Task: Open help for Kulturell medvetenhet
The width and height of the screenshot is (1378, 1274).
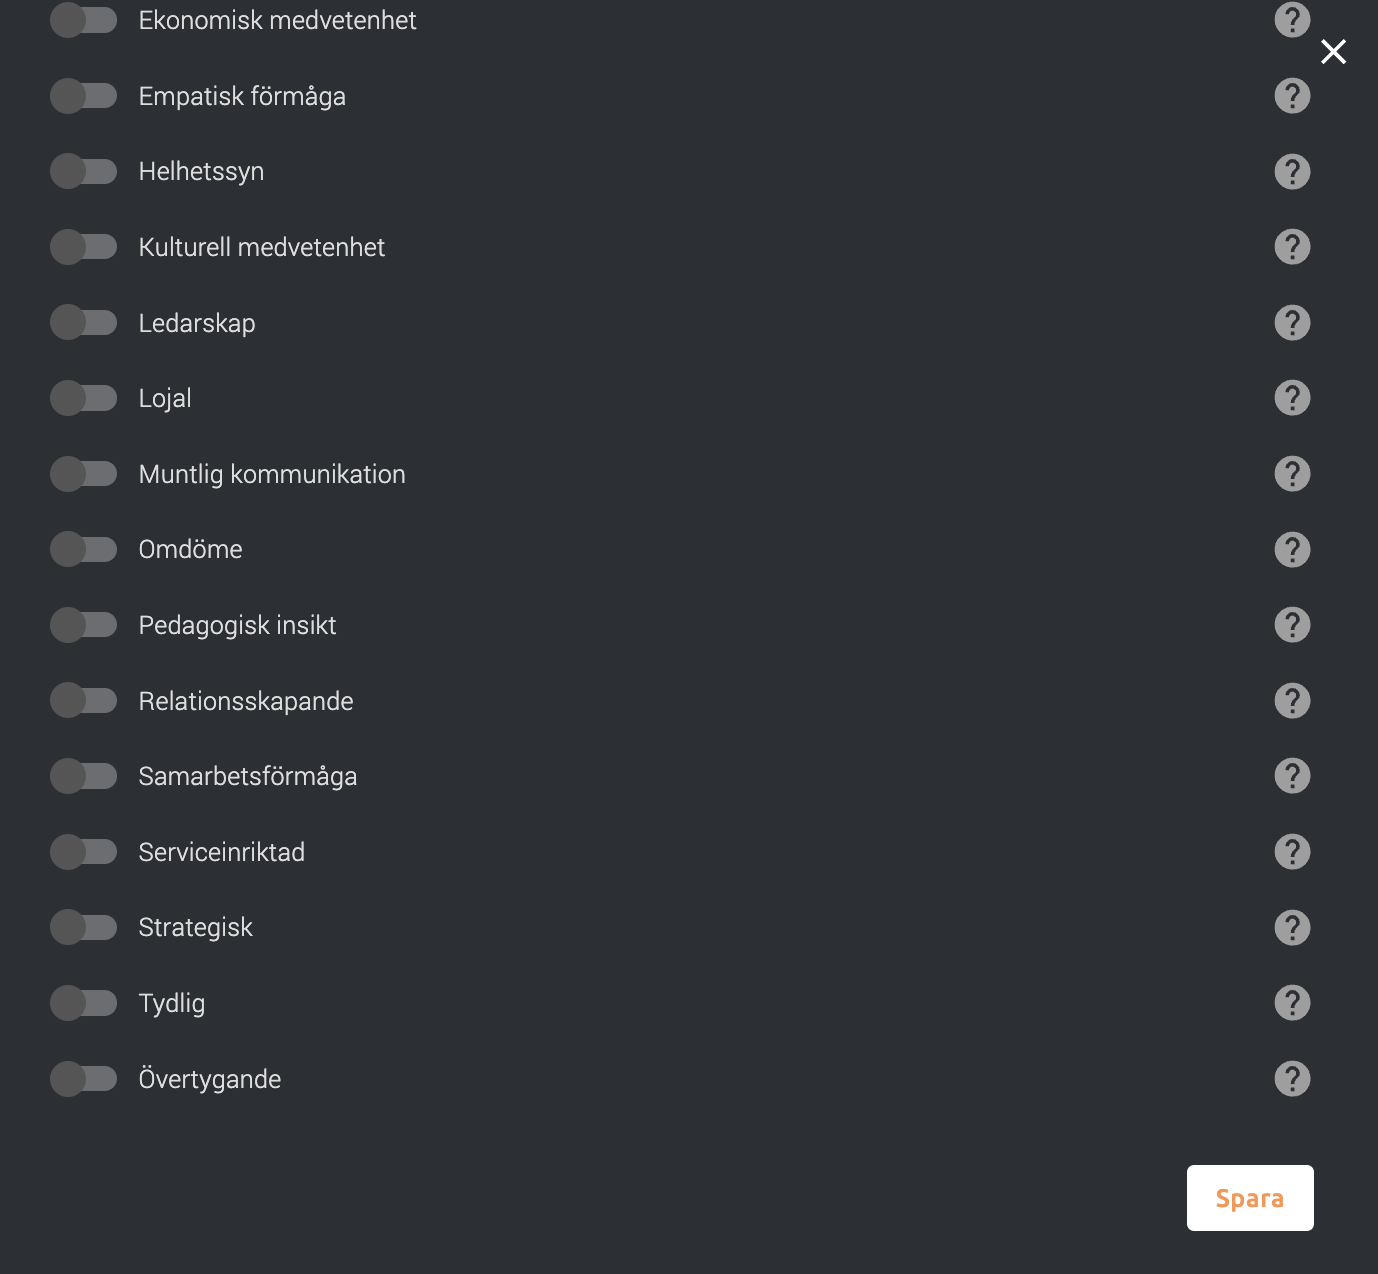Action: [x=1292, y=246]
